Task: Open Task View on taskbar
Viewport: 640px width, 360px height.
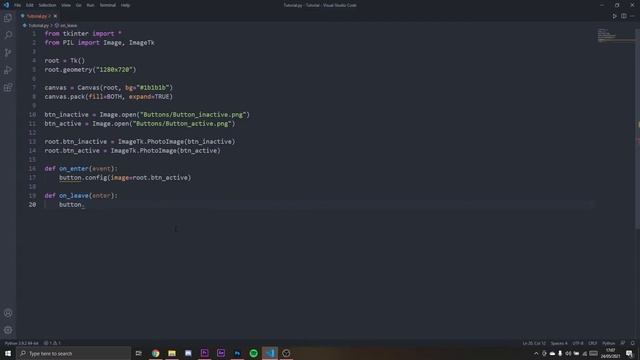Action: coord(139,353)
